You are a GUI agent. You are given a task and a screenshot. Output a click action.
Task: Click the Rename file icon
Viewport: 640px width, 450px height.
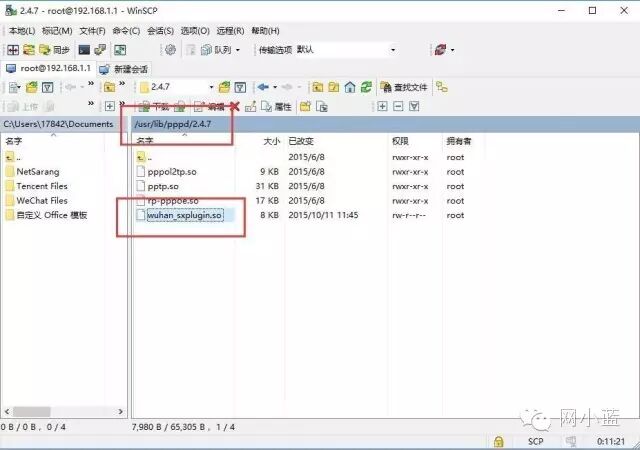coord(251,107)
